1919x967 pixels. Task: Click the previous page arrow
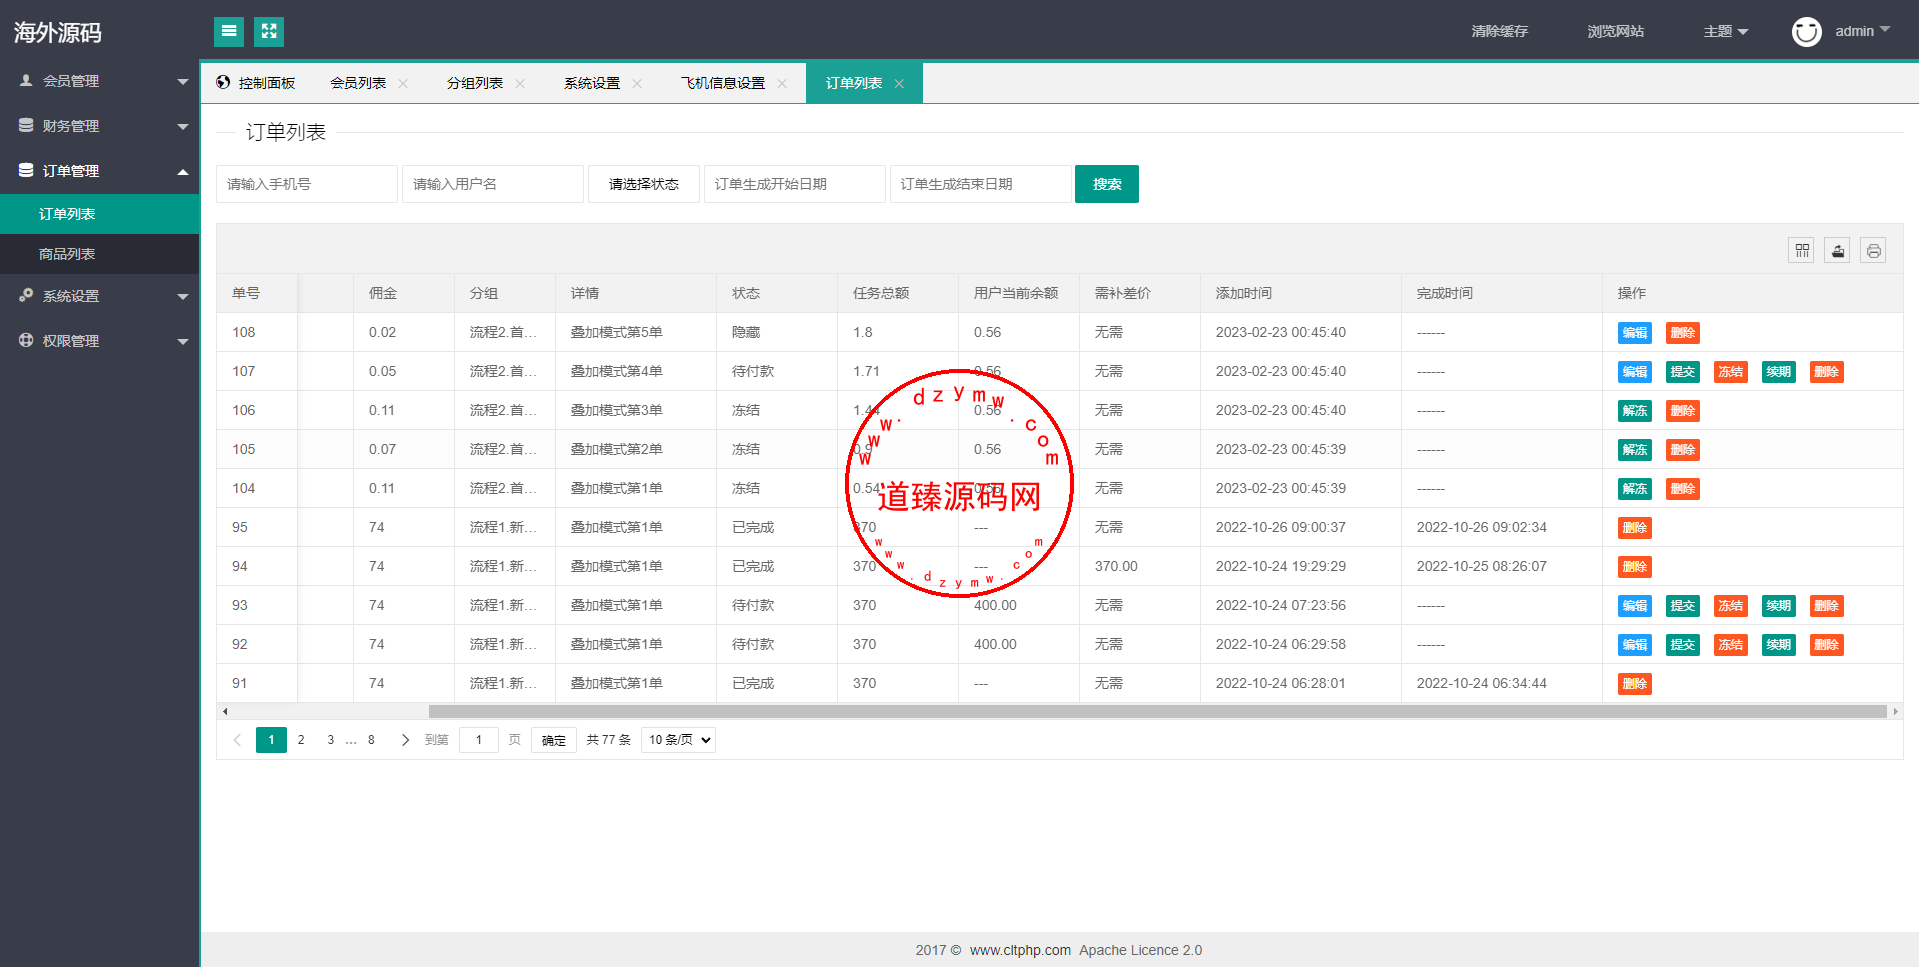237,740
